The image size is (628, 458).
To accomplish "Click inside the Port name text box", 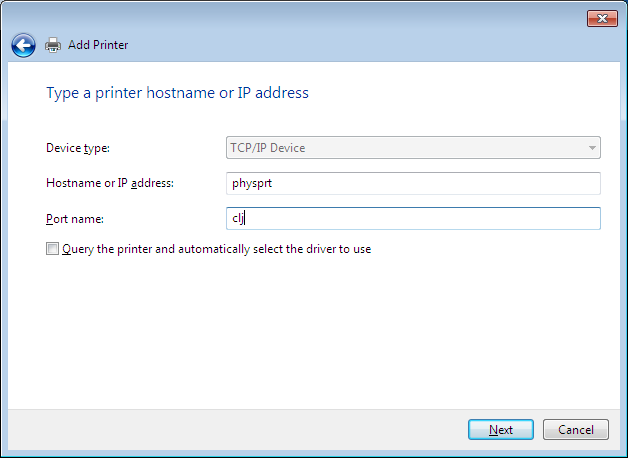I will click(414, 218).
